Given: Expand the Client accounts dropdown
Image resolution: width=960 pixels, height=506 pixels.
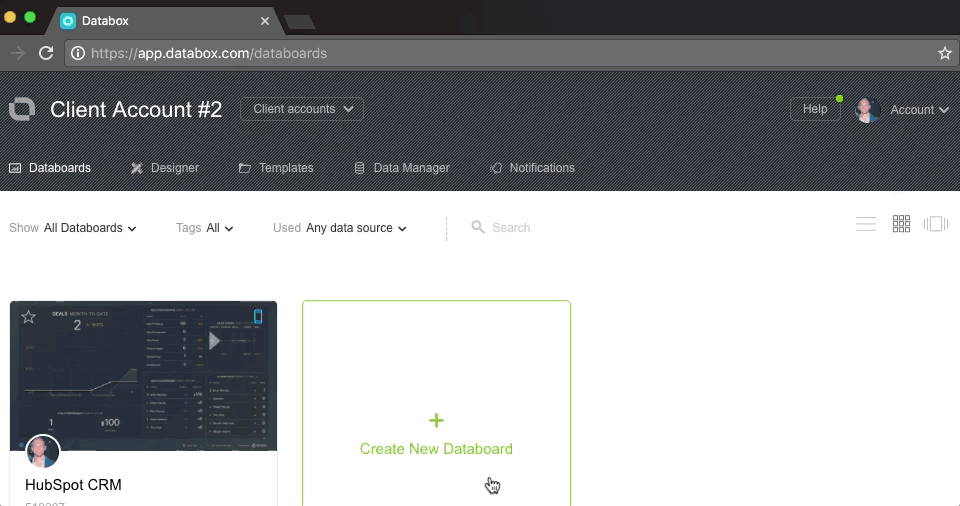Looking at the screenshot, I should (x=302, y=109).
